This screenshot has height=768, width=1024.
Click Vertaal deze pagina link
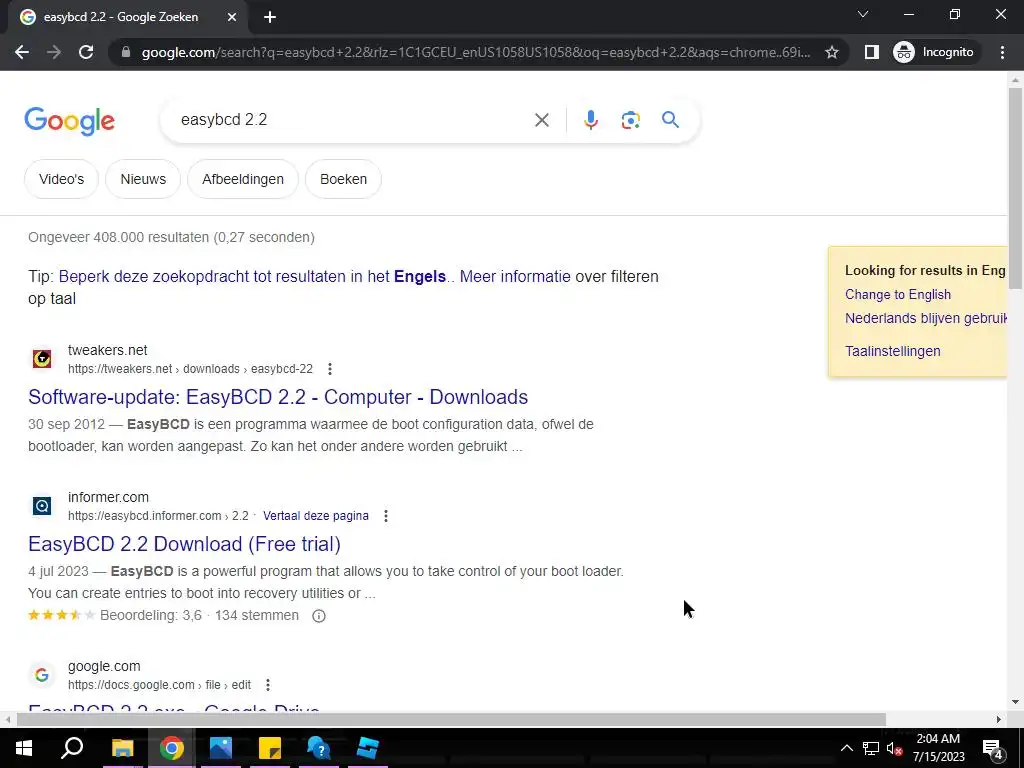tap(315, 516)
